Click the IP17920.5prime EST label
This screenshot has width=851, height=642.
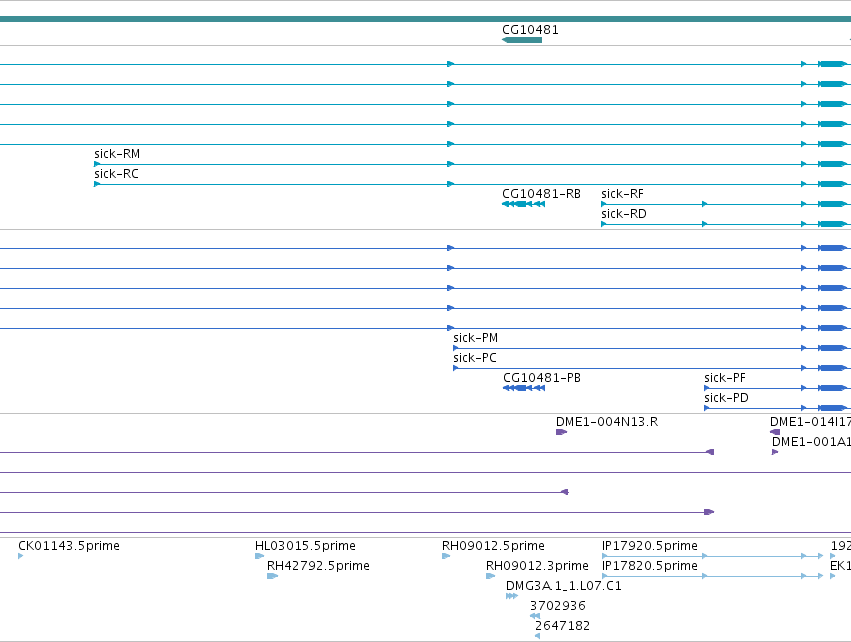point(650,546)
